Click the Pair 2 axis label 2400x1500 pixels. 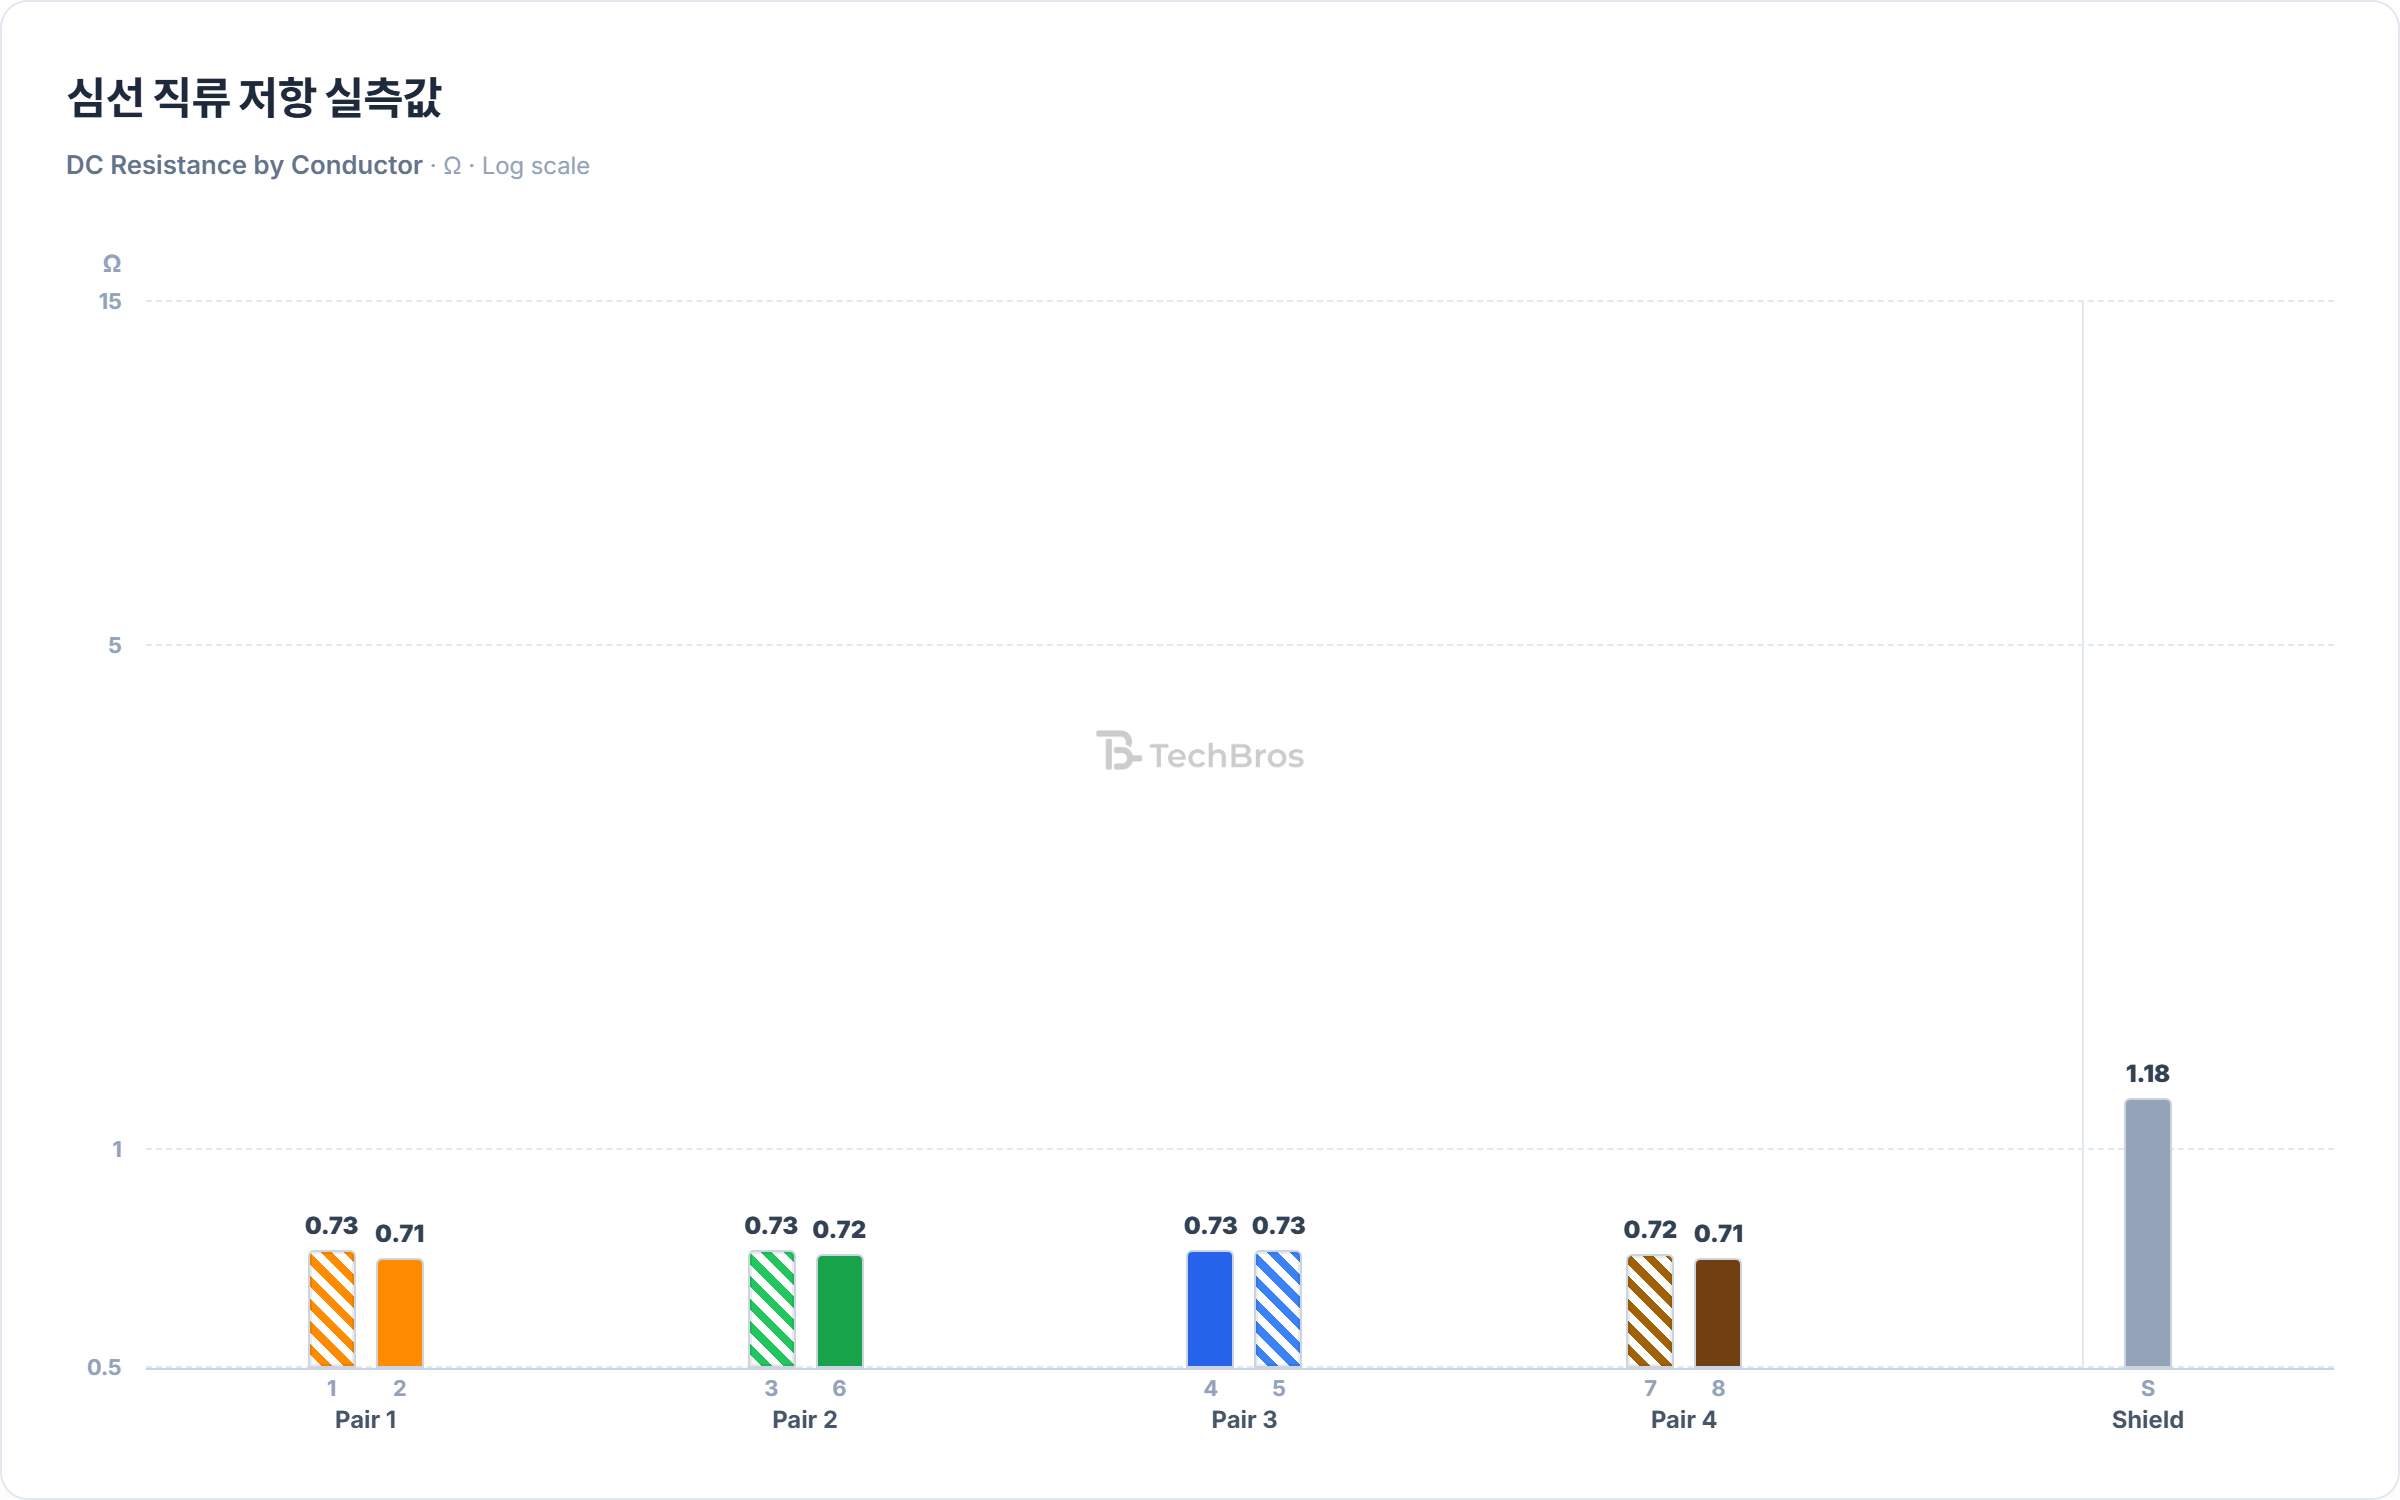click(x=805, y=1420)
